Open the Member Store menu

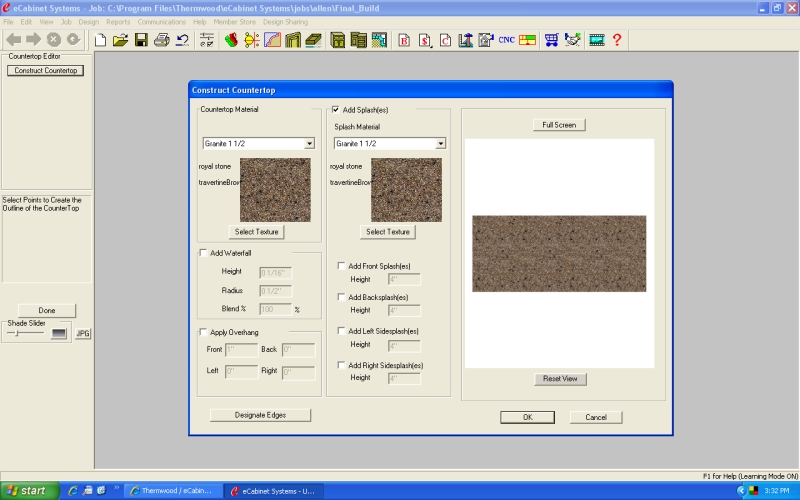tap(235, 22)
